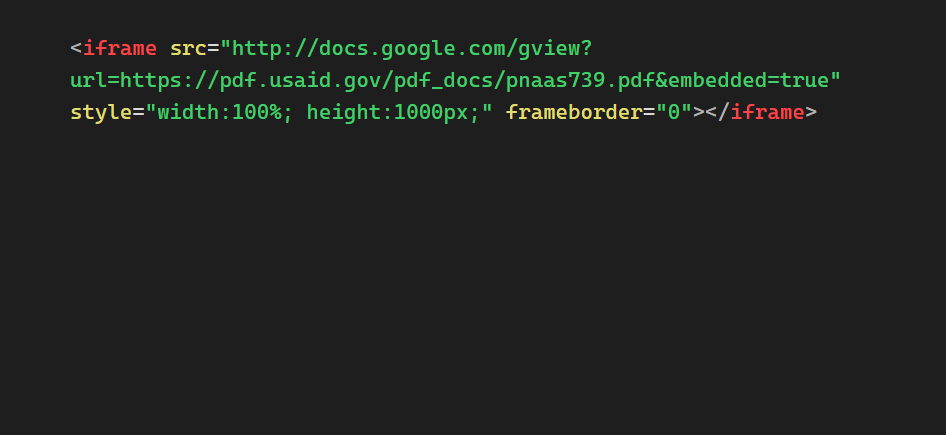Image resolution: width=946 pixels, height=435 pixels.
Task: Click the frameborder attribute name
Action: [574, 112]
